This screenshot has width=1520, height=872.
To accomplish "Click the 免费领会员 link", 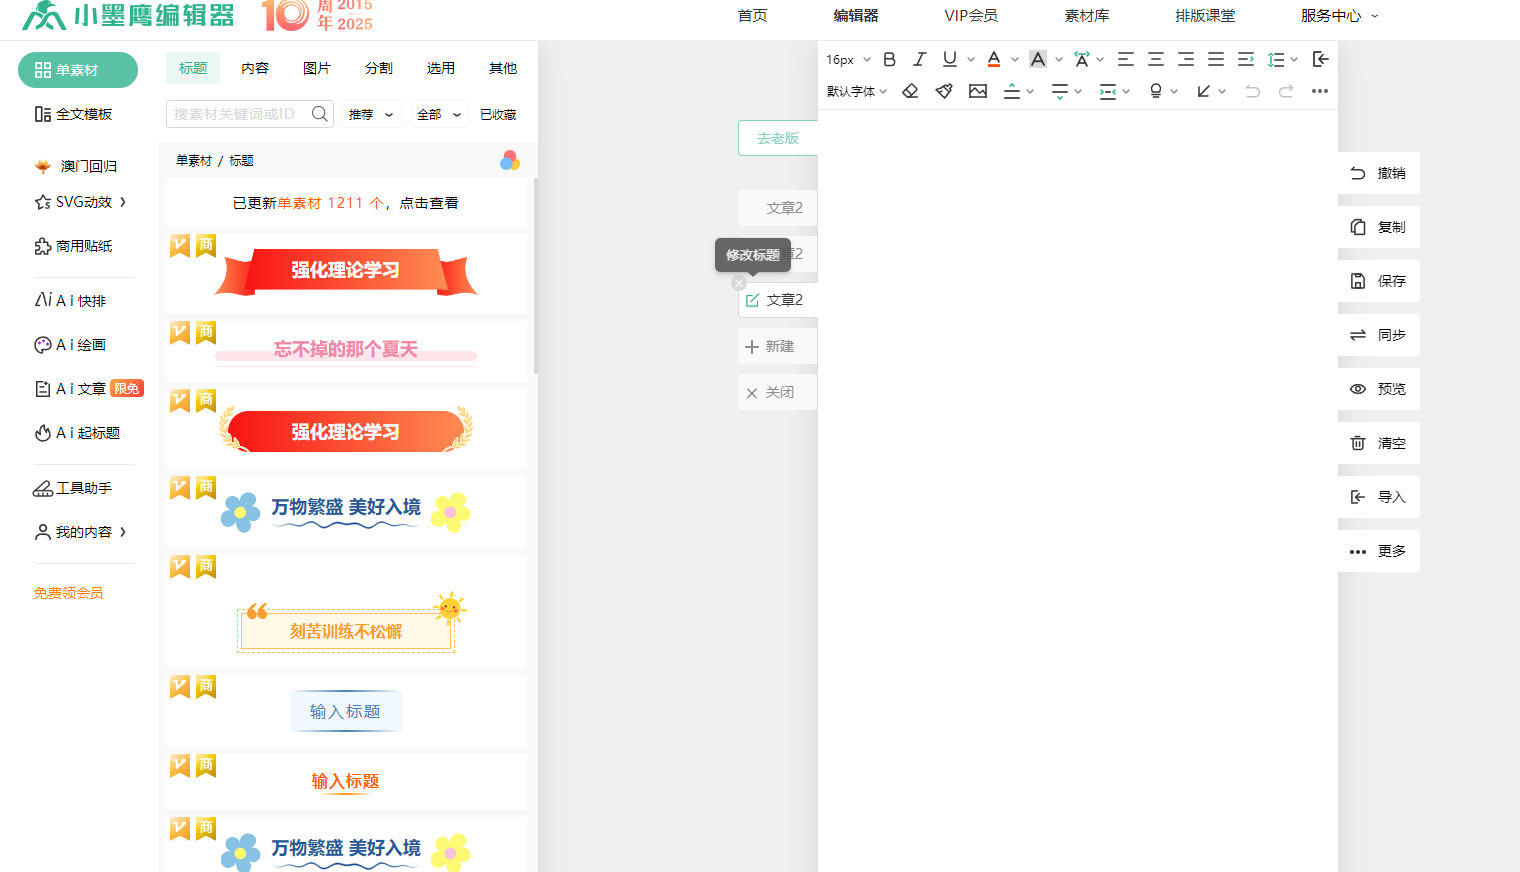I will click(x=69, y=593).
